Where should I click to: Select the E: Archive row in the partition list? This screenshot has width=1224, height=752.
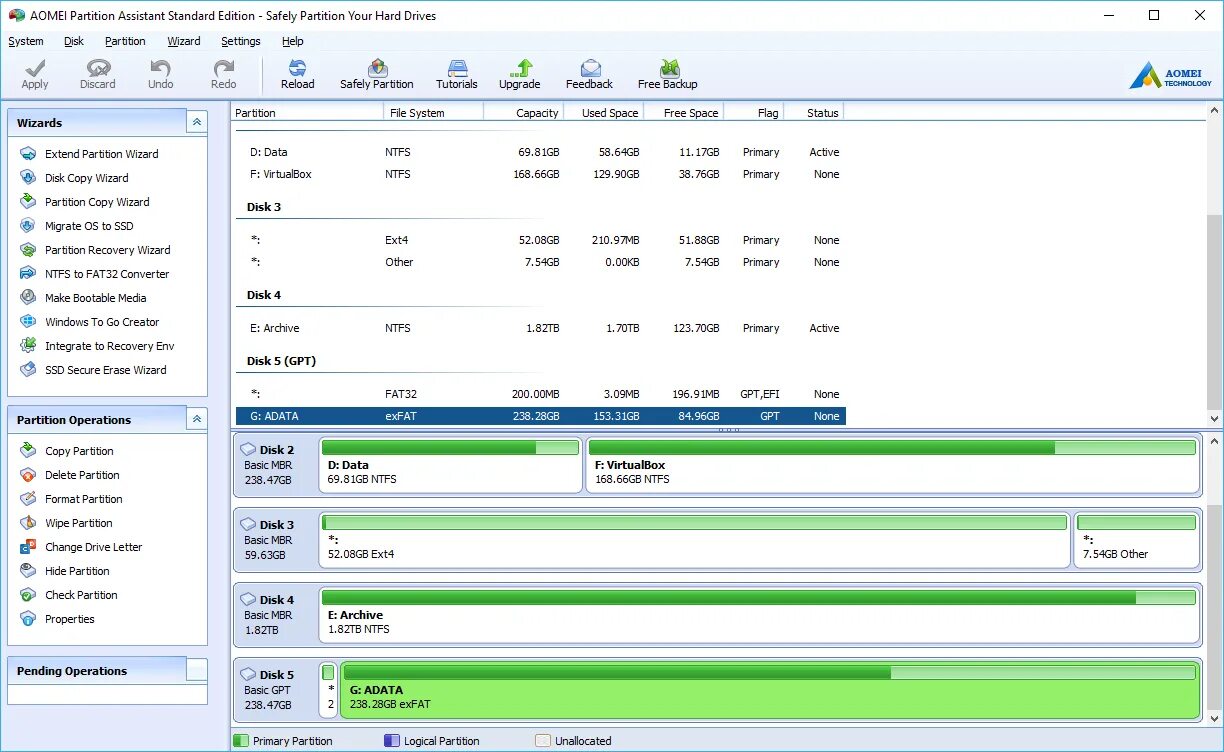tap(540, 328)
